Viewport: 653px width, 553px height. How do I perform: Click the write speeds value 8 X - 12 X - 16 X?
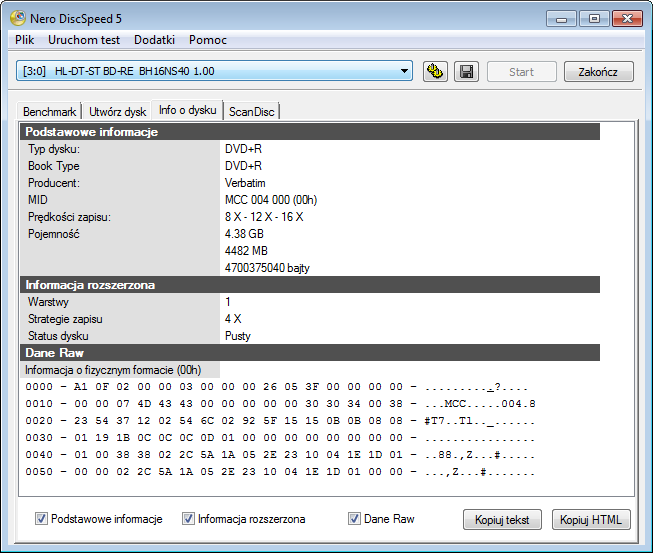264,217
